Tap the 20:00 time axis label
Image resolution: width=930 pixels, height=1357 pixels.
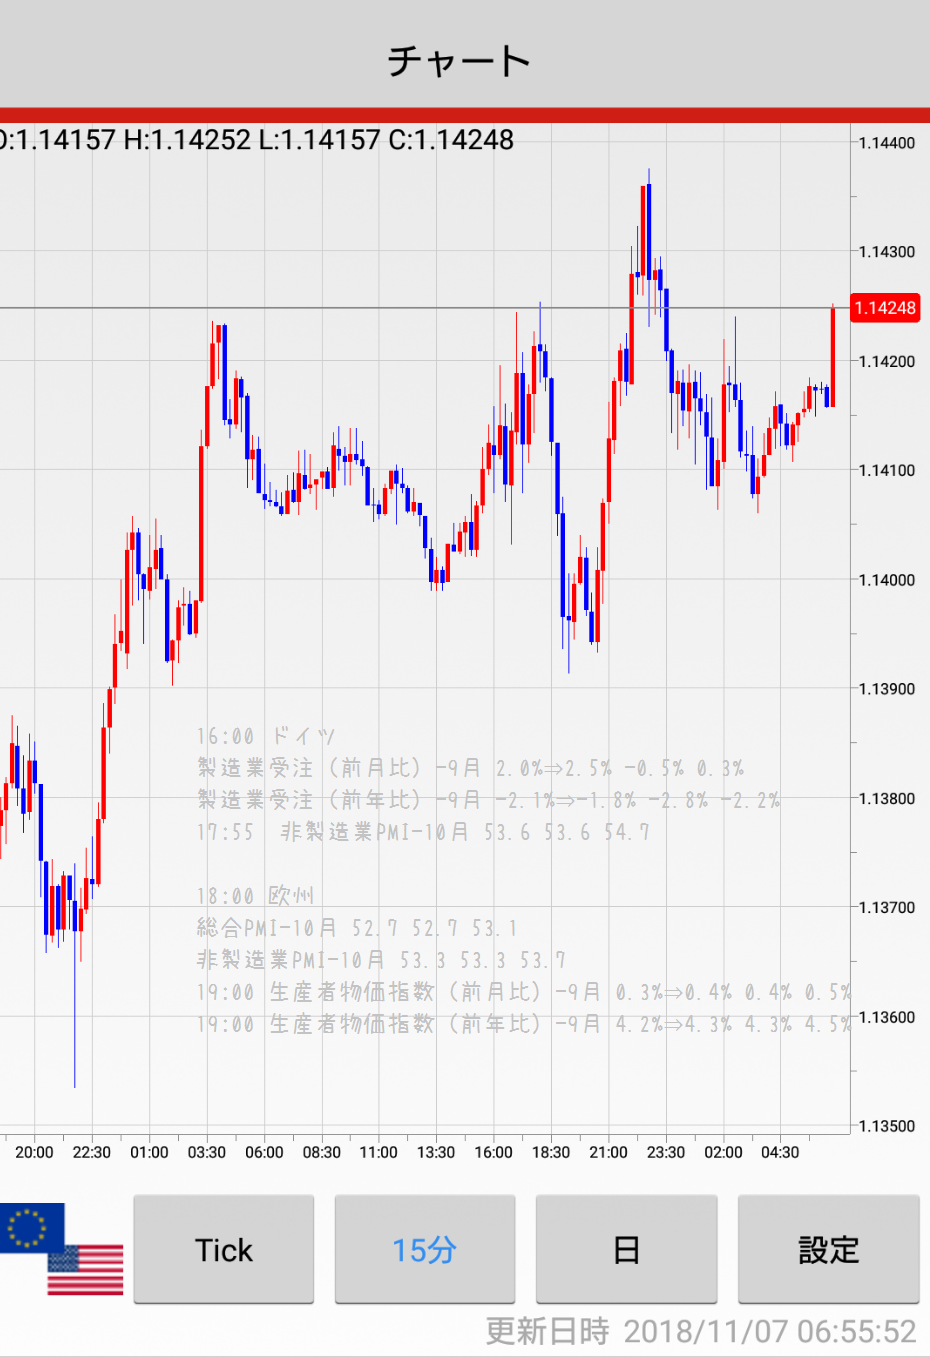34,1152
